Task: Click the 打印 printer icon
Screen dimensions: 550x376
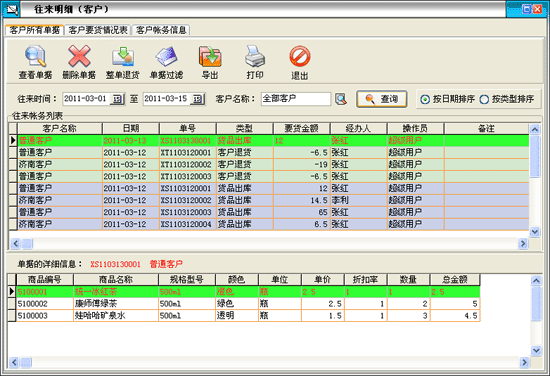Action: 255,56
